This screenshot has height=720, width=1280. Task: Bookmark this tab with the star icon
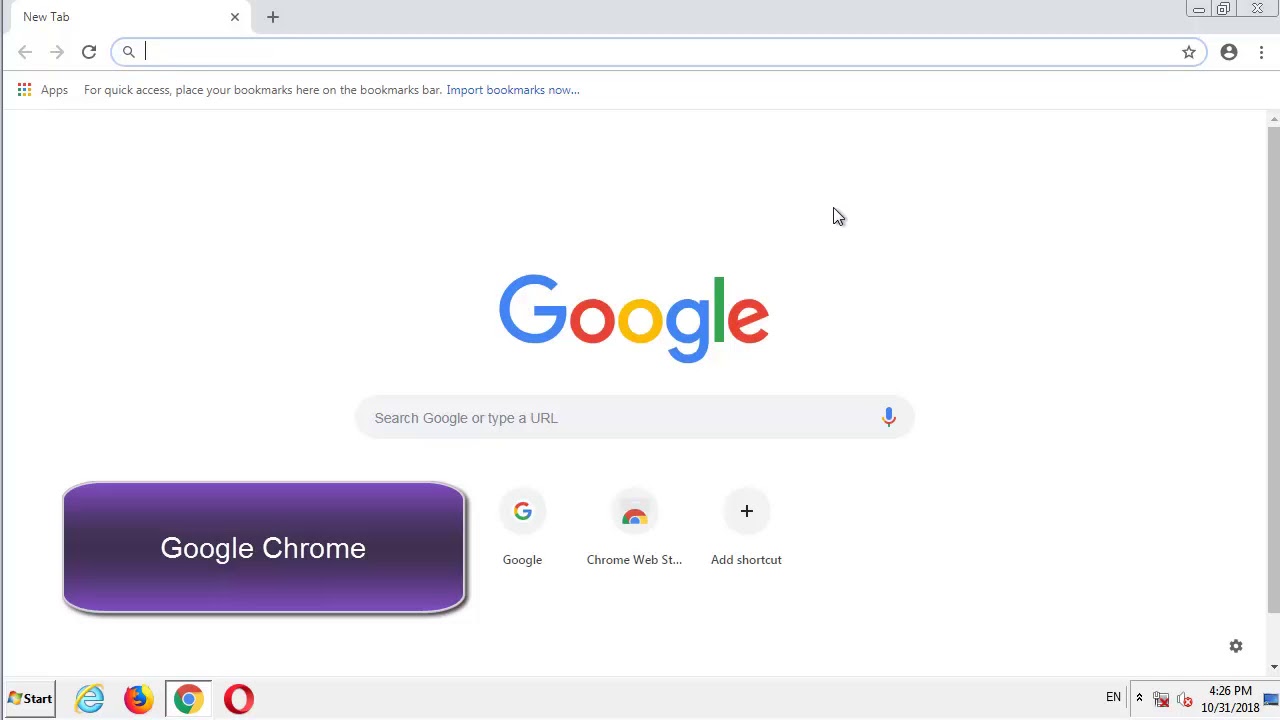tap(1189, 52)
